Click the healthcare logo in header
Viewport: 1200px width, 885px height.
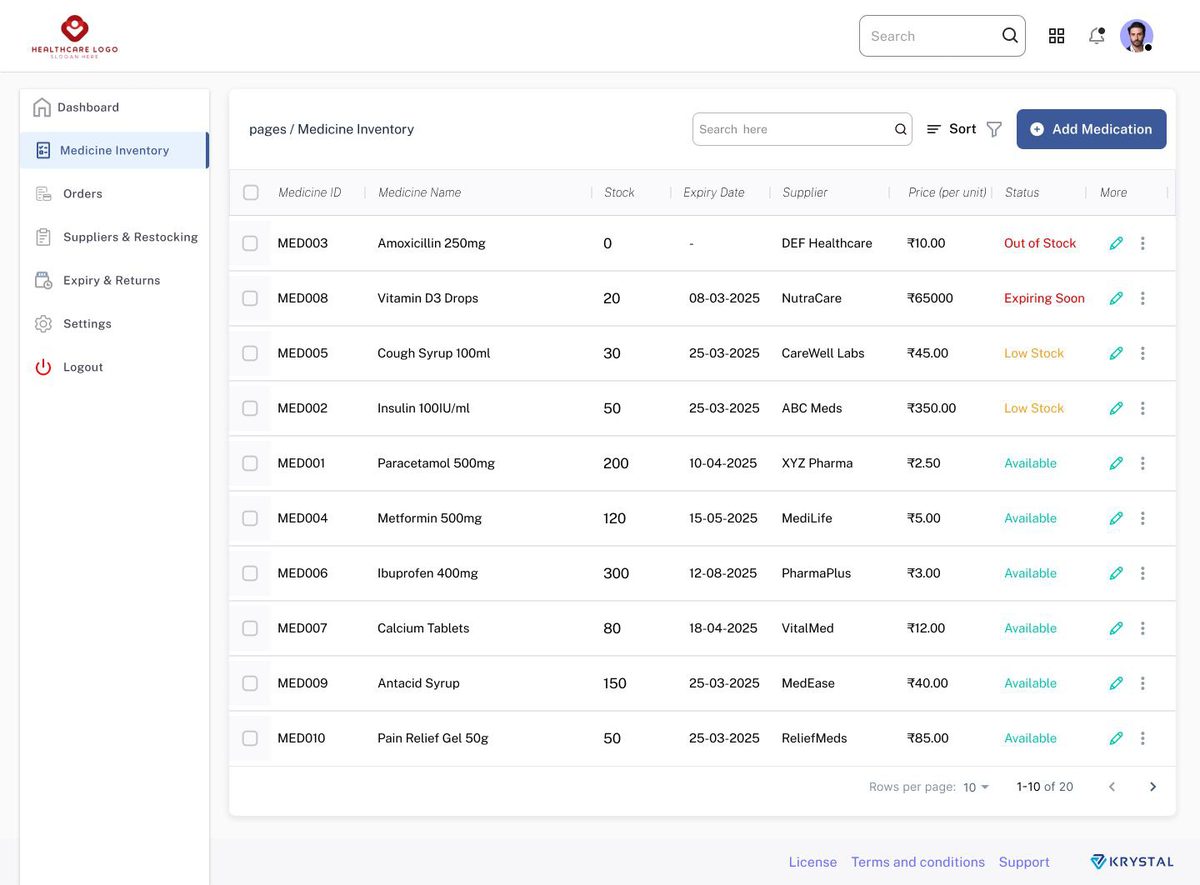tap(75, 36)
